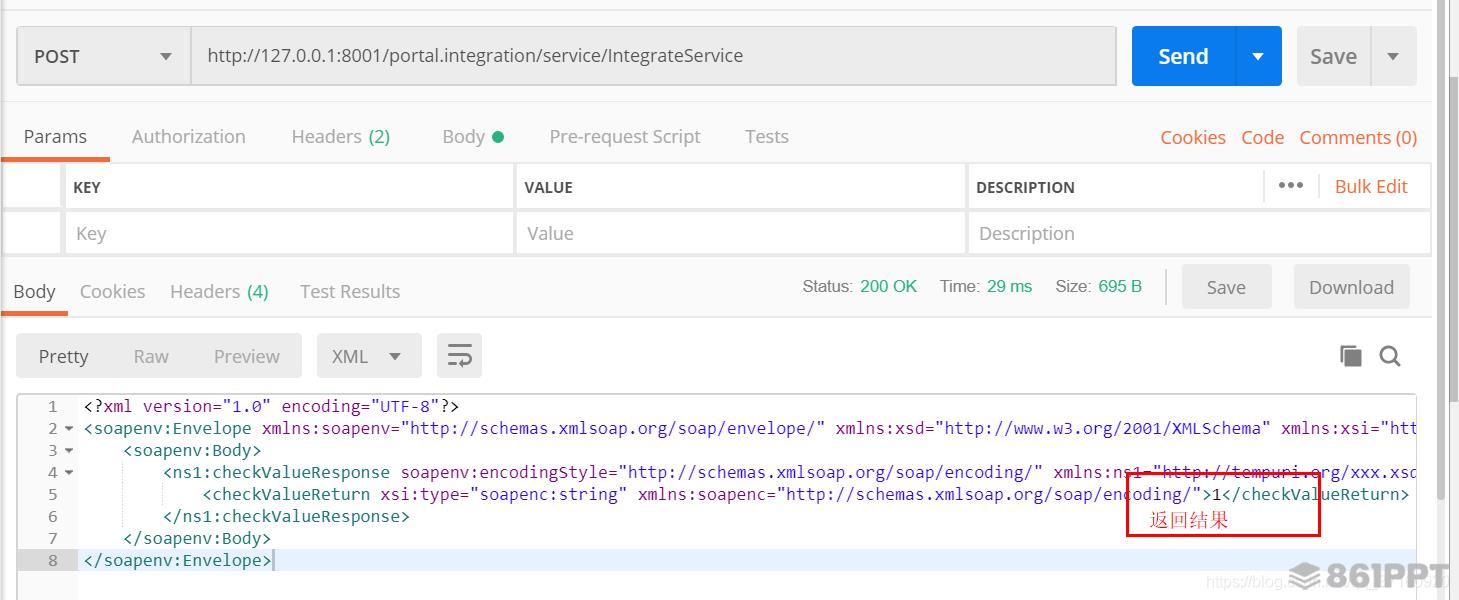This screenshot has height=600, width=1459.
Task: Click the response size "695 B"
Action: tap(1120, 286)
